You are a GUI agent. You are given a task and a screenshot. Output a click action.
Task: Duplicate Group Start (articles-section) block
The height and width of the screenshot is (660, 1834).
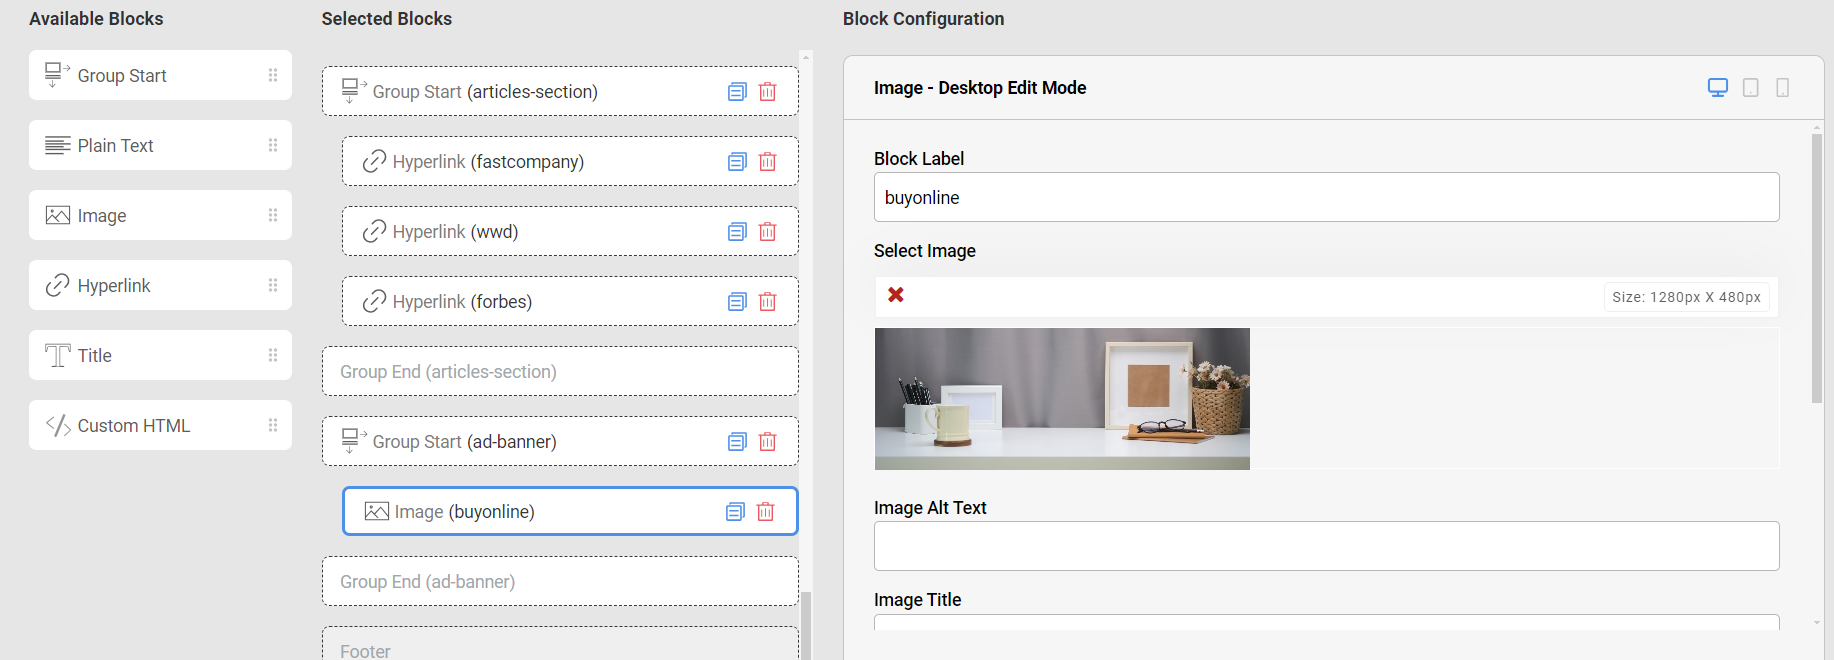[737, 92]
